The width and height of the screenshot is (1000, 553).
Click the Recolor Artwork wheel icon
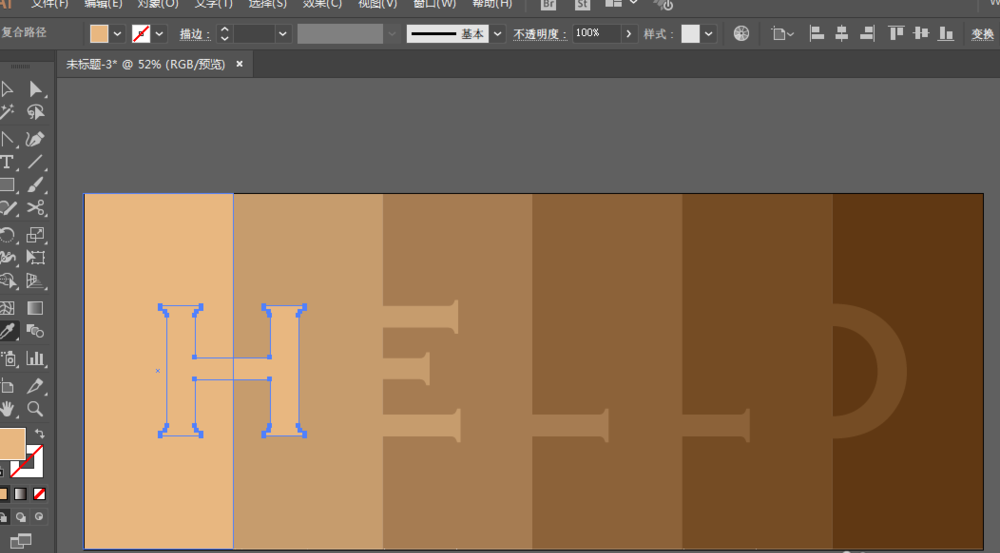tap(741, 34)
